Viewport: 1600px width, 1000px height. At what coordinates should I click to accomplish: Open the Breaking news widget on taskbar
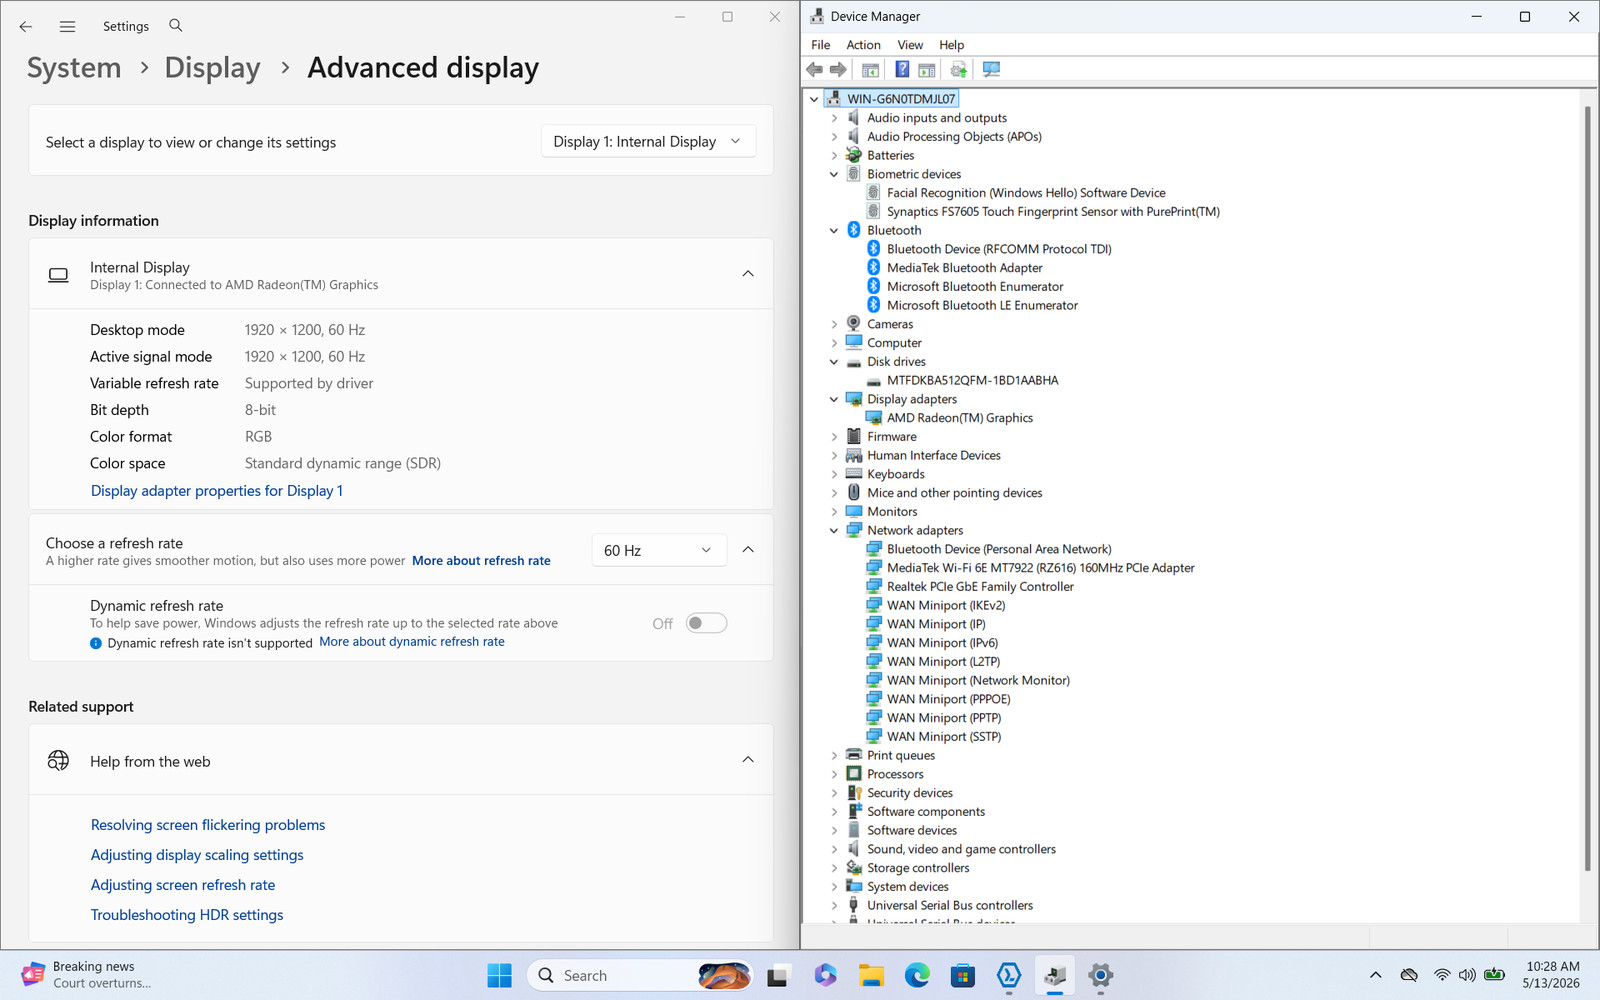pos(86,975)
